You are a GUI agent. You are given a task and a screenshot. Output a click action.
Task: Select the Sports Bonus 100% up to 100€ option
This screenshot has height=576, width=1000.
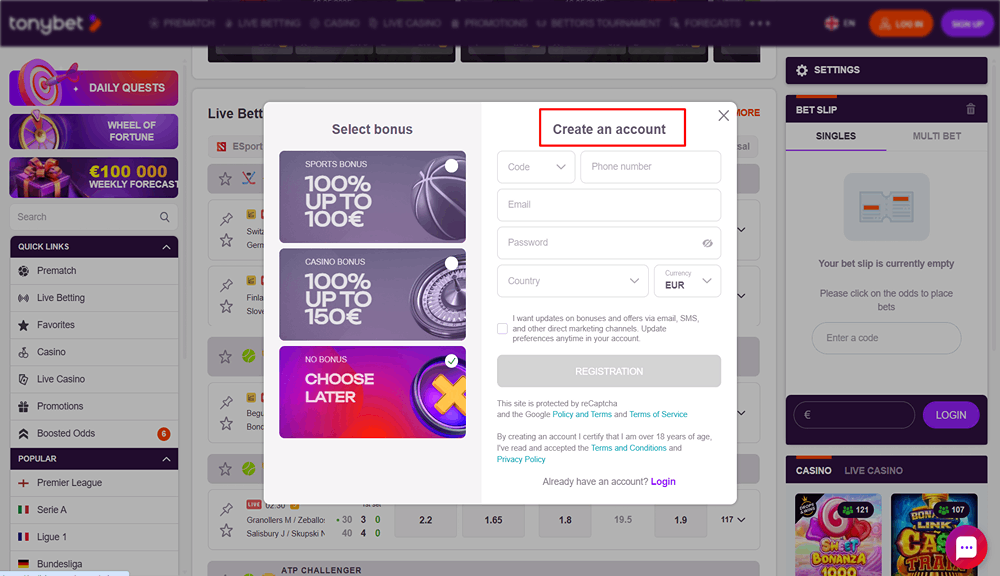[x=372, y=196]
